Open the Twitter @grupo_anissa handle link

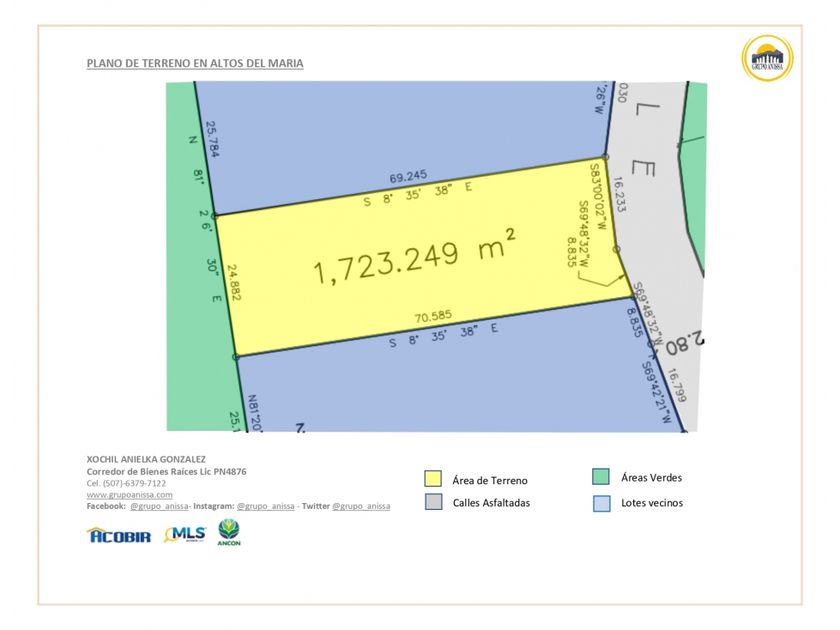361,507
